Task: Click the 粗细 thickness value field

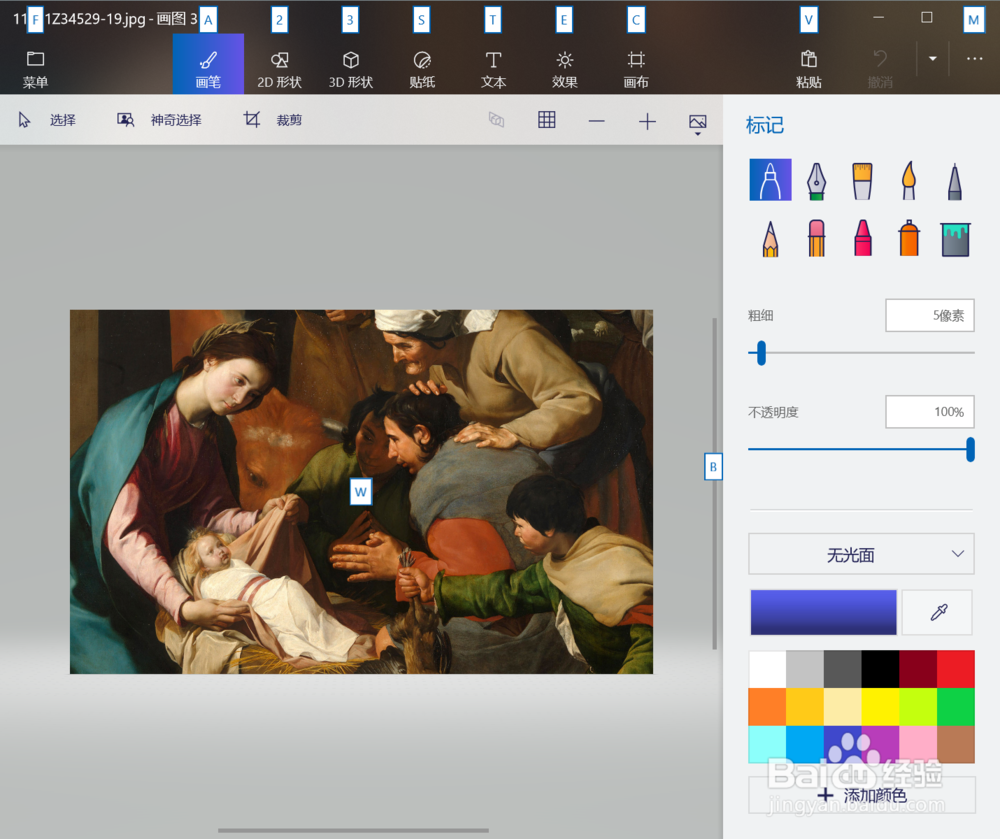Action: (929, 315)
